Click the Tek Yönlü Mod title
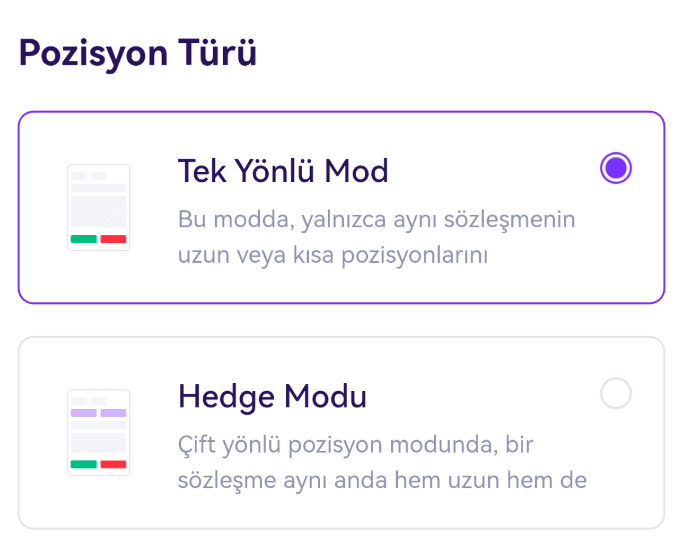The height and width of the screenshot is (543, 678). coord(283,171)
